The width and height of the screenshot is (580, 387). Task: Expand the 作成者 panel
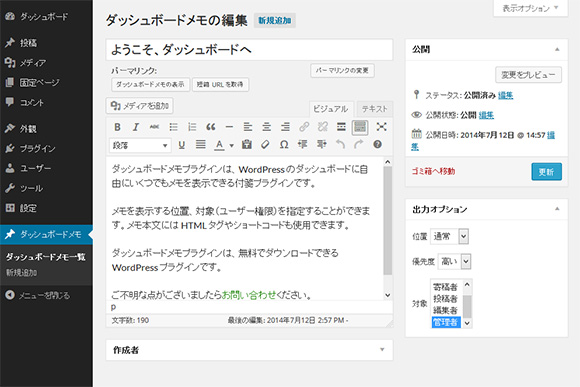coord(382,350)
